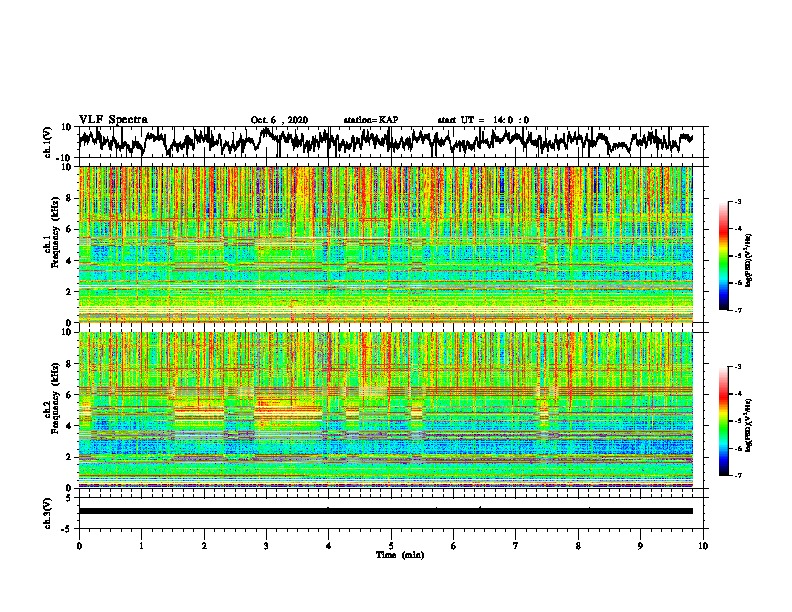Click the ch.1(V) waveform trace panel
Viewport: 792px width, 612px height.
point(391,142)
